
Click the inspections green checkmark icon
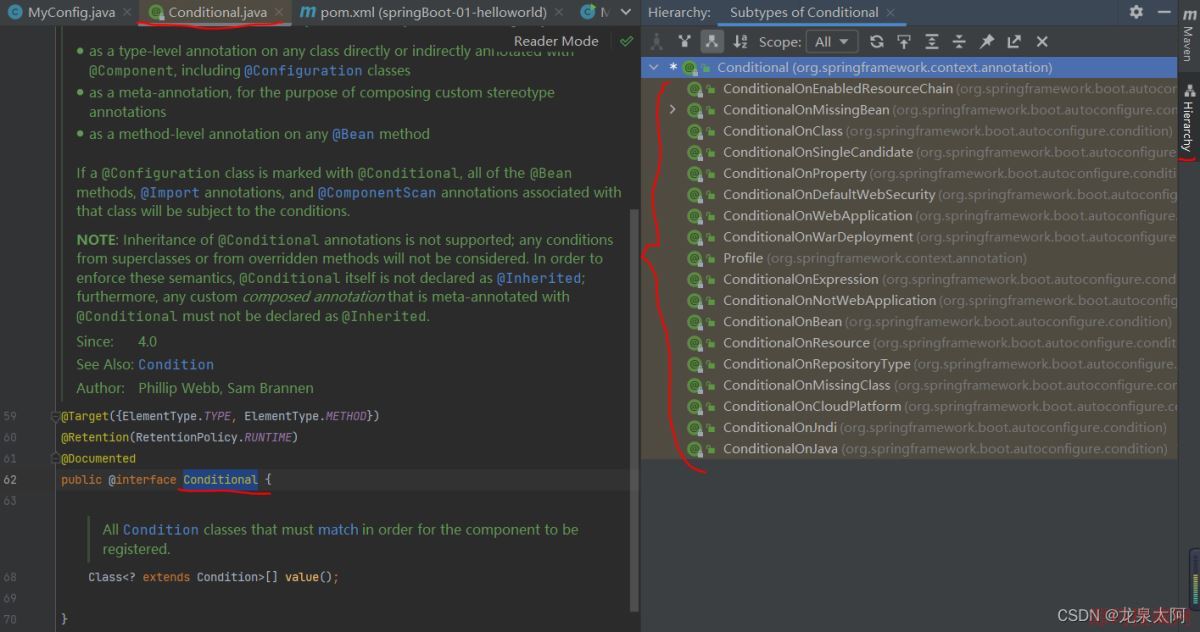pos(626,41)
